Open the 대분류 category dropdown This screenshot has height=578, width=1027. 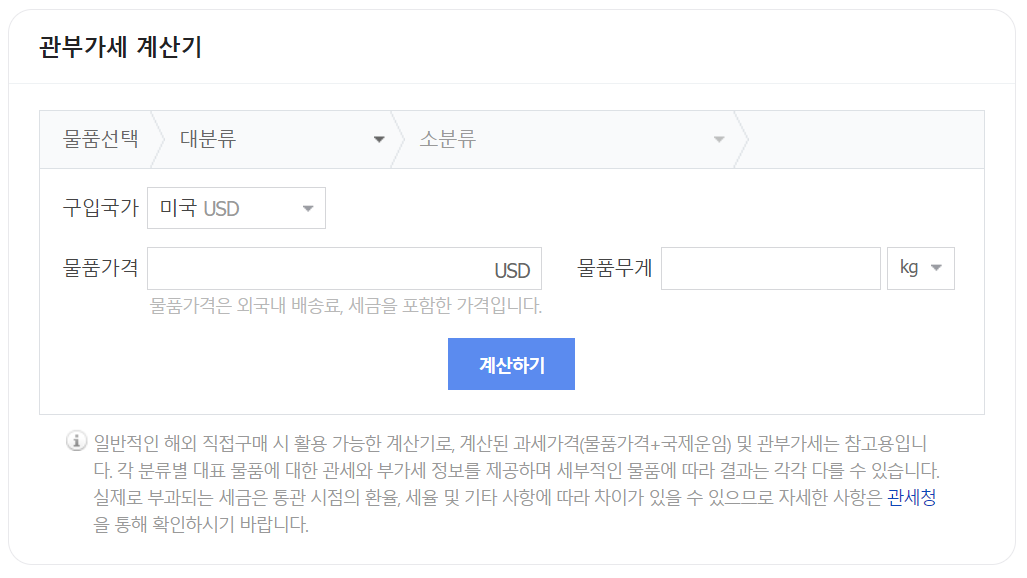[x=280, y=138]
